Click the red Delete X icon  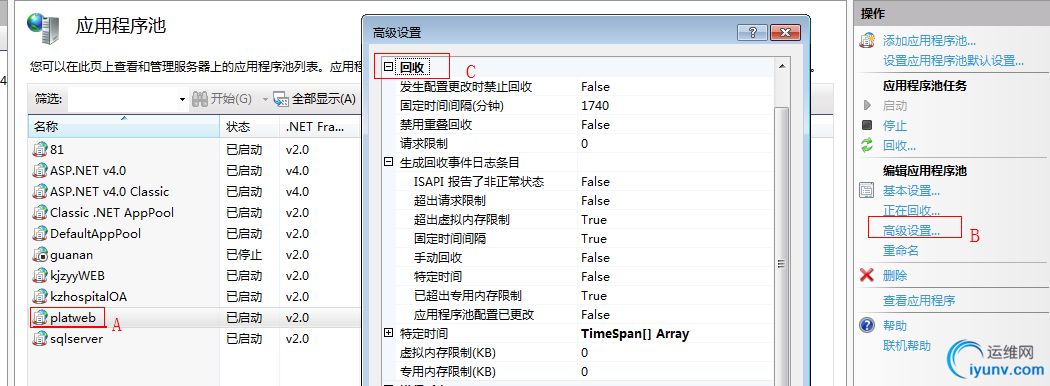[x=867, y=275]
